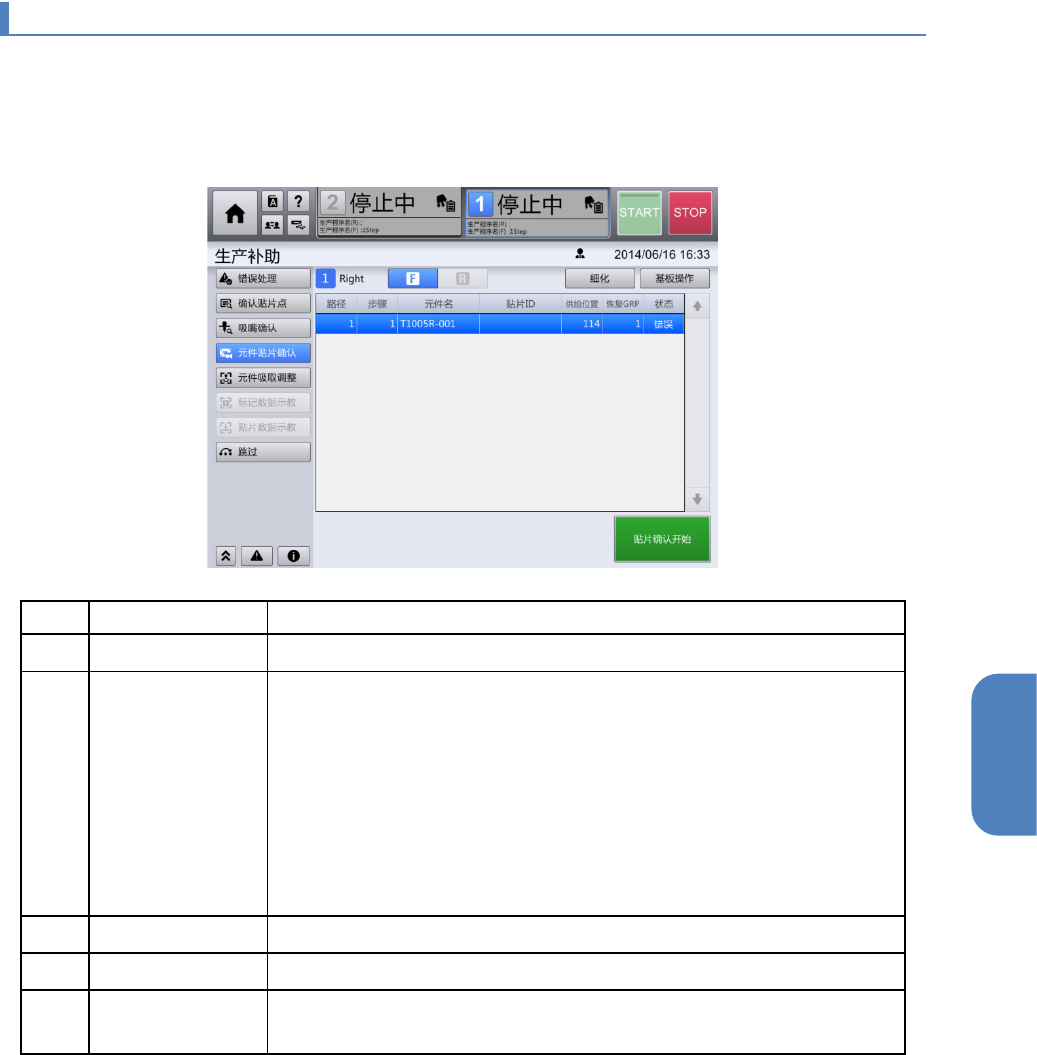The image size is (1037, 1055).
Task: Click the 供给位置 column header
Action: (582, 304)
